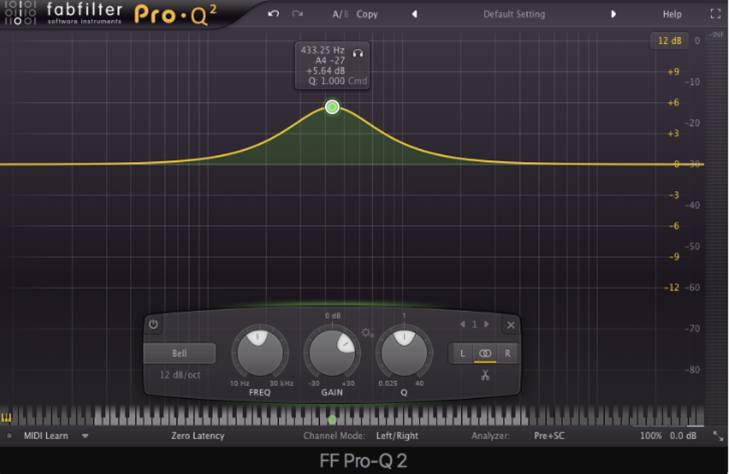Click the GAIN knob
The height and width of the screenshot is (474, 729).
[x=330, y=353]
